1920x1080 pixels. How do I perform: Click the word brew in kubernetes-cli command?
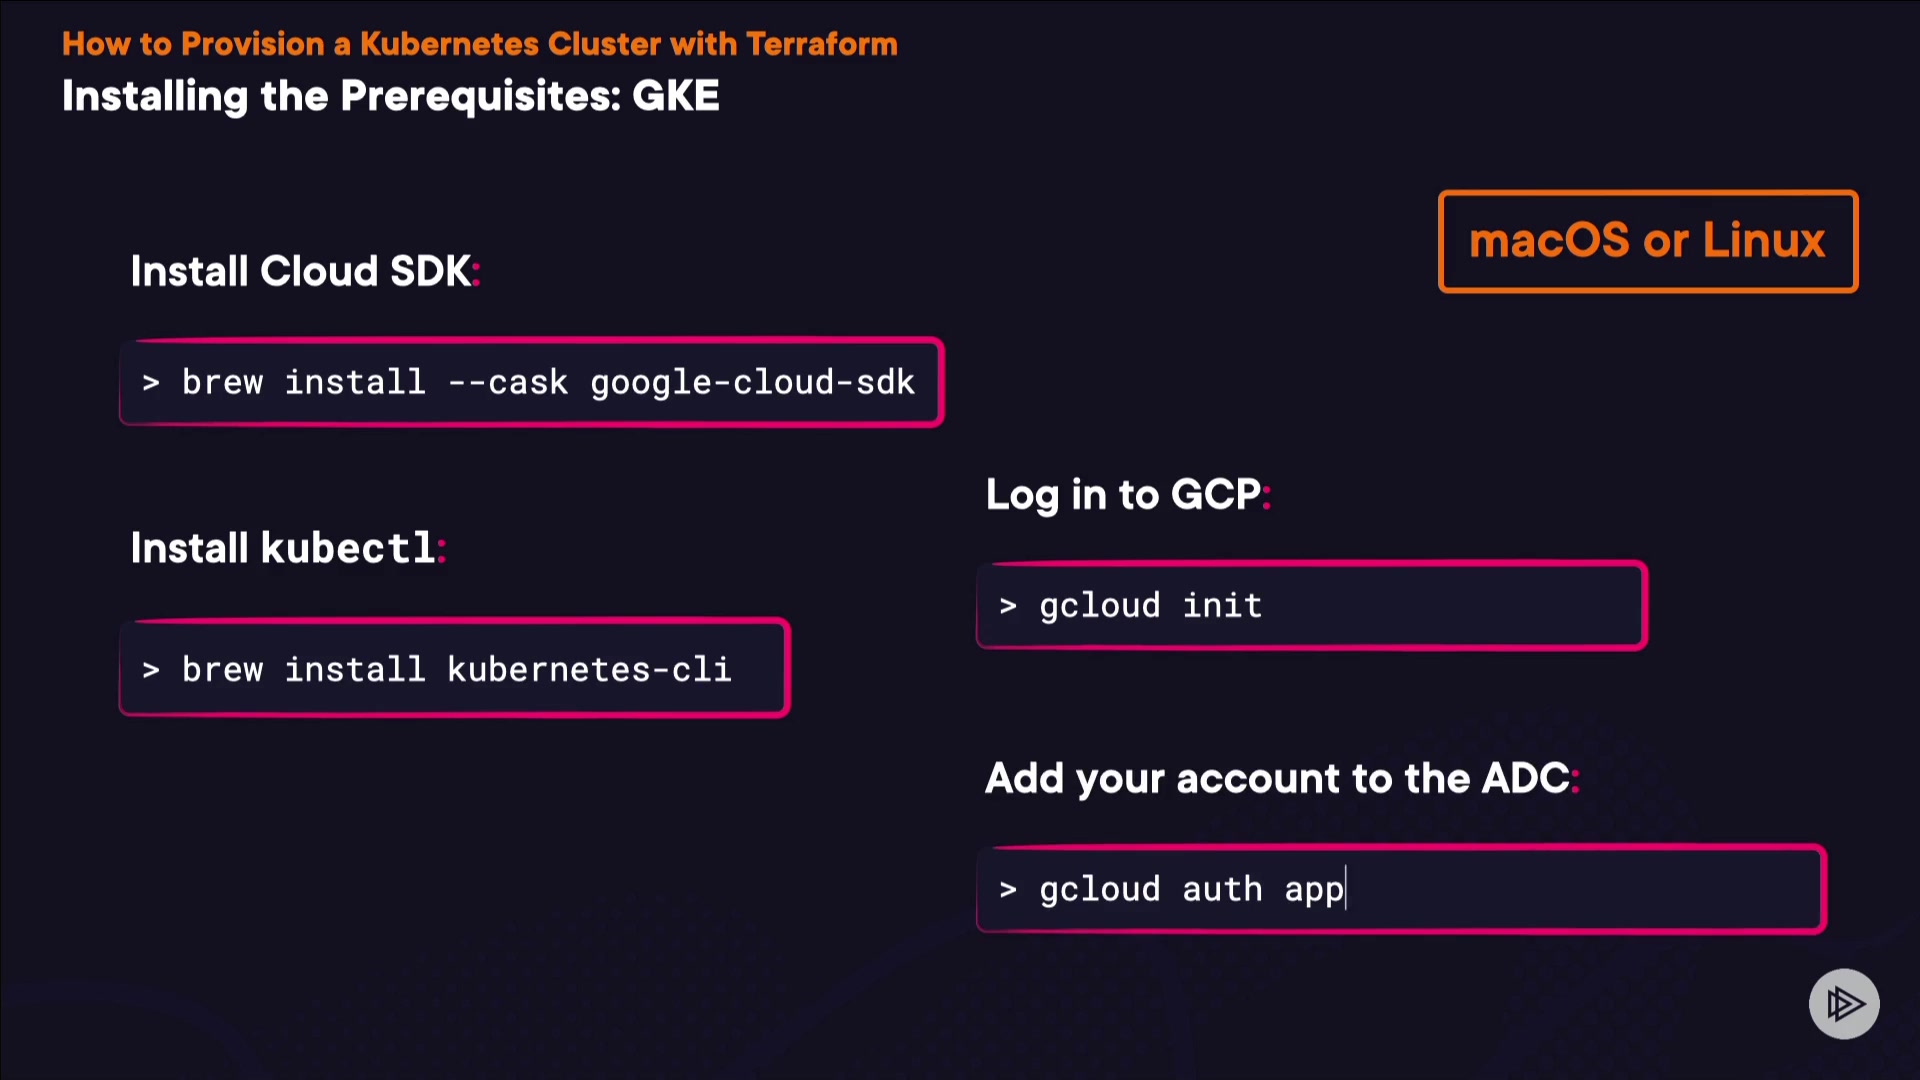point(222,670)
